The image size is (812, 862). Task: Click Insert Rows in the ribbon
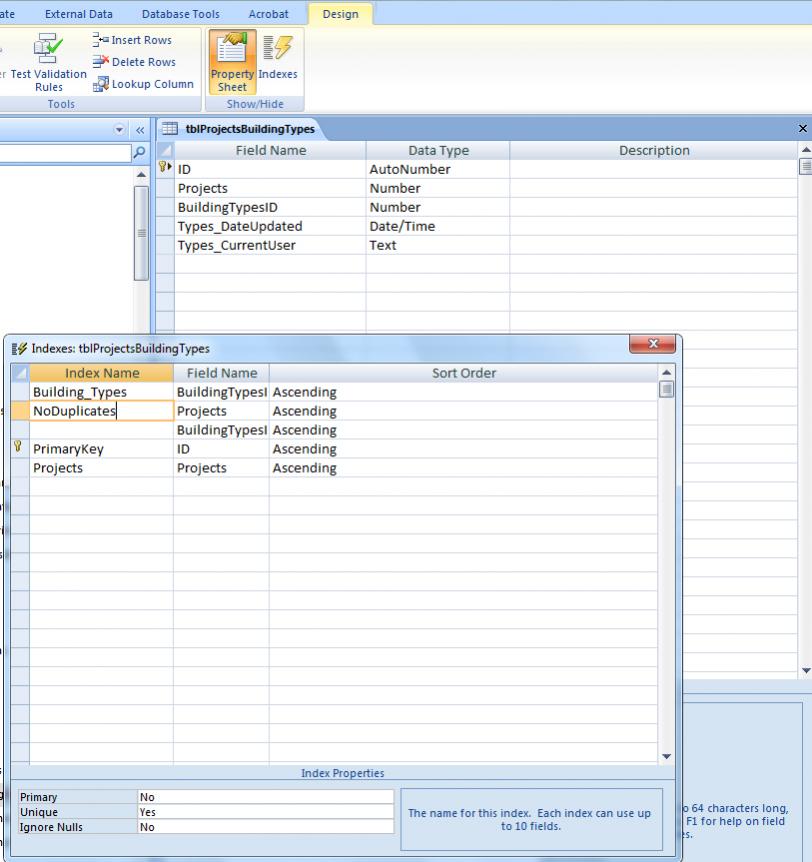(x=132, y=40)
